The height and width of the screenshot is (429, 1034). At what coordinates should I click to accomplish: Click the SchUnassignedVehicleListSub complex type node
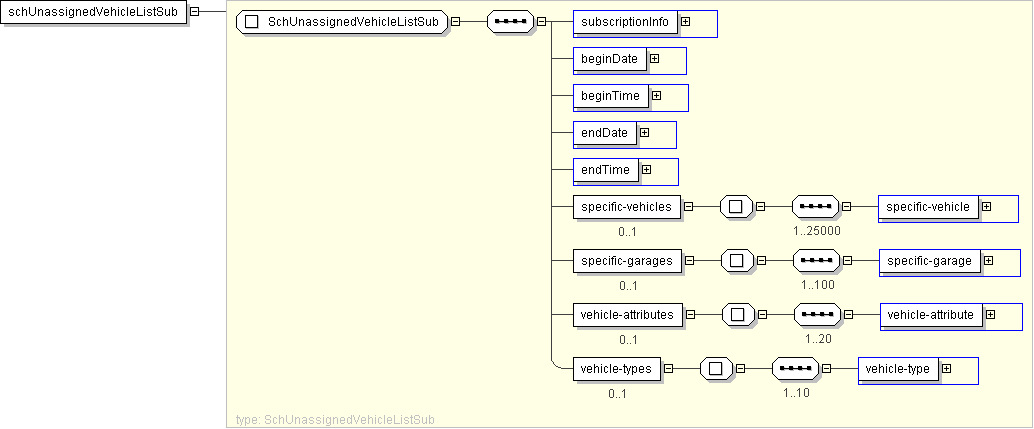[341, 22]
